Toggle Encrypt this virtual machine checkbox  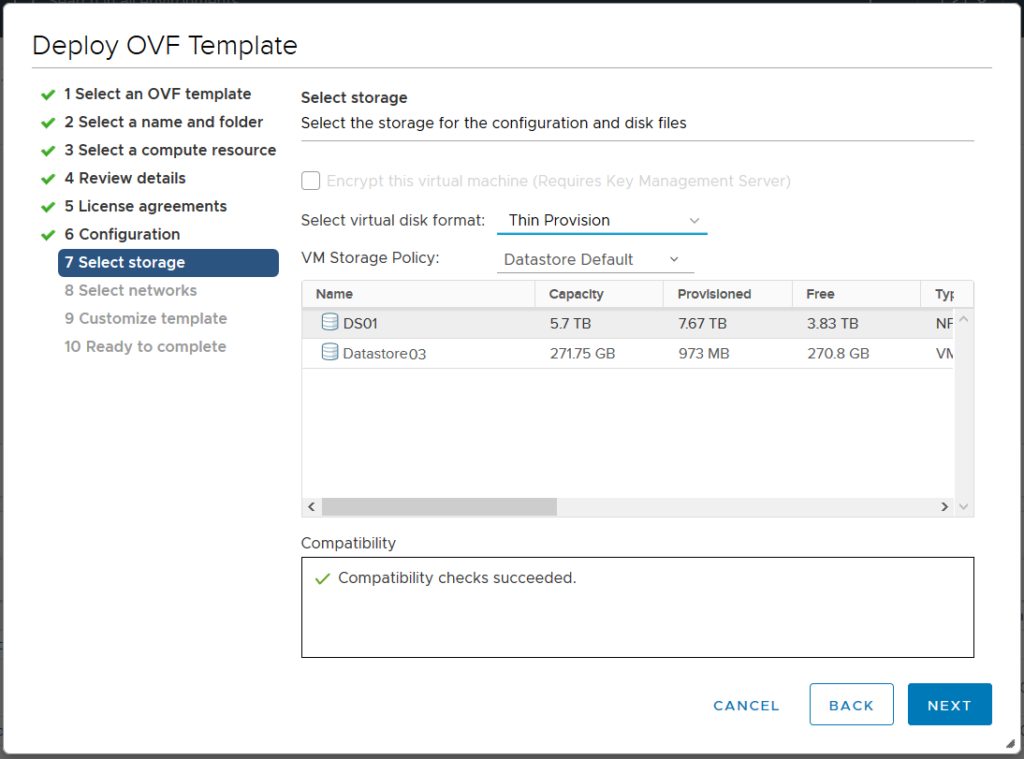click(311, 181)
